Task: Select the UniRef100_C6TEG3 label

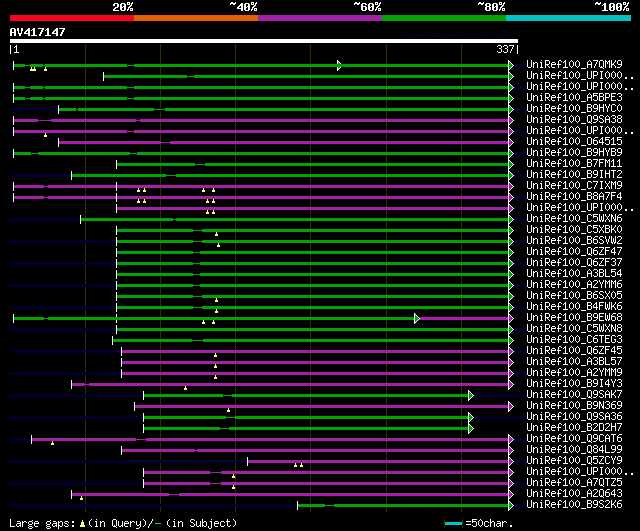Action: (x=574, y=340)
